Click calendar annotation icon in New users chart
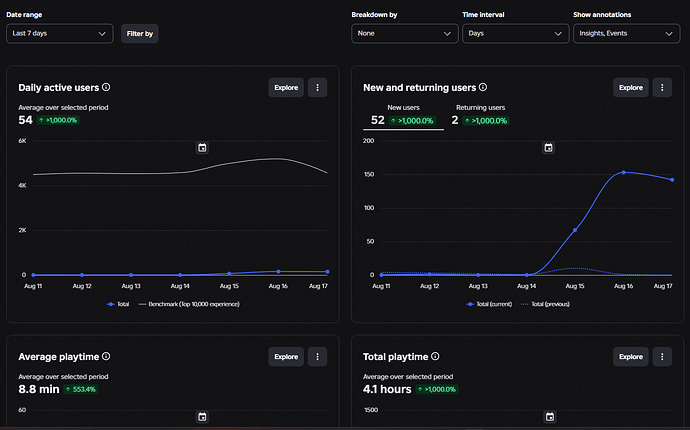The image size is (690, 430). click(x=548, y=147)
